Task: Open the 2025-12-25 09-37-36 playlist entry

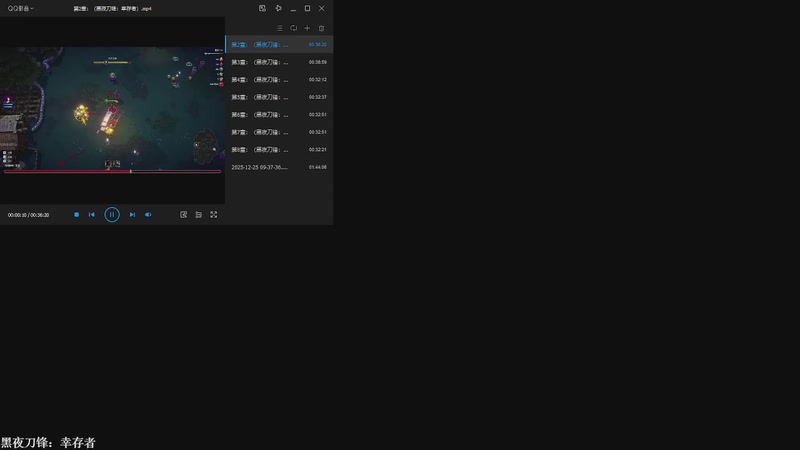Action: pos(279,167)
